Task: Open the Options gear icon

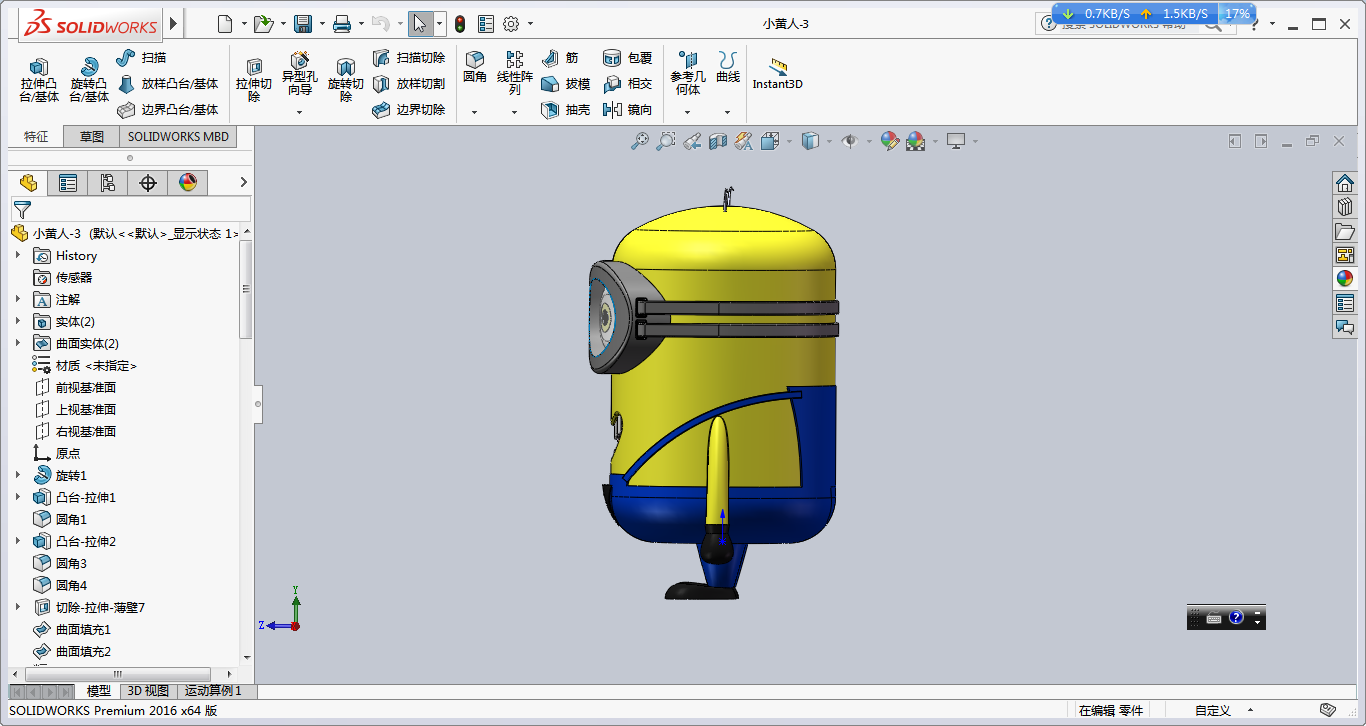Action: (x=511, y=23)
